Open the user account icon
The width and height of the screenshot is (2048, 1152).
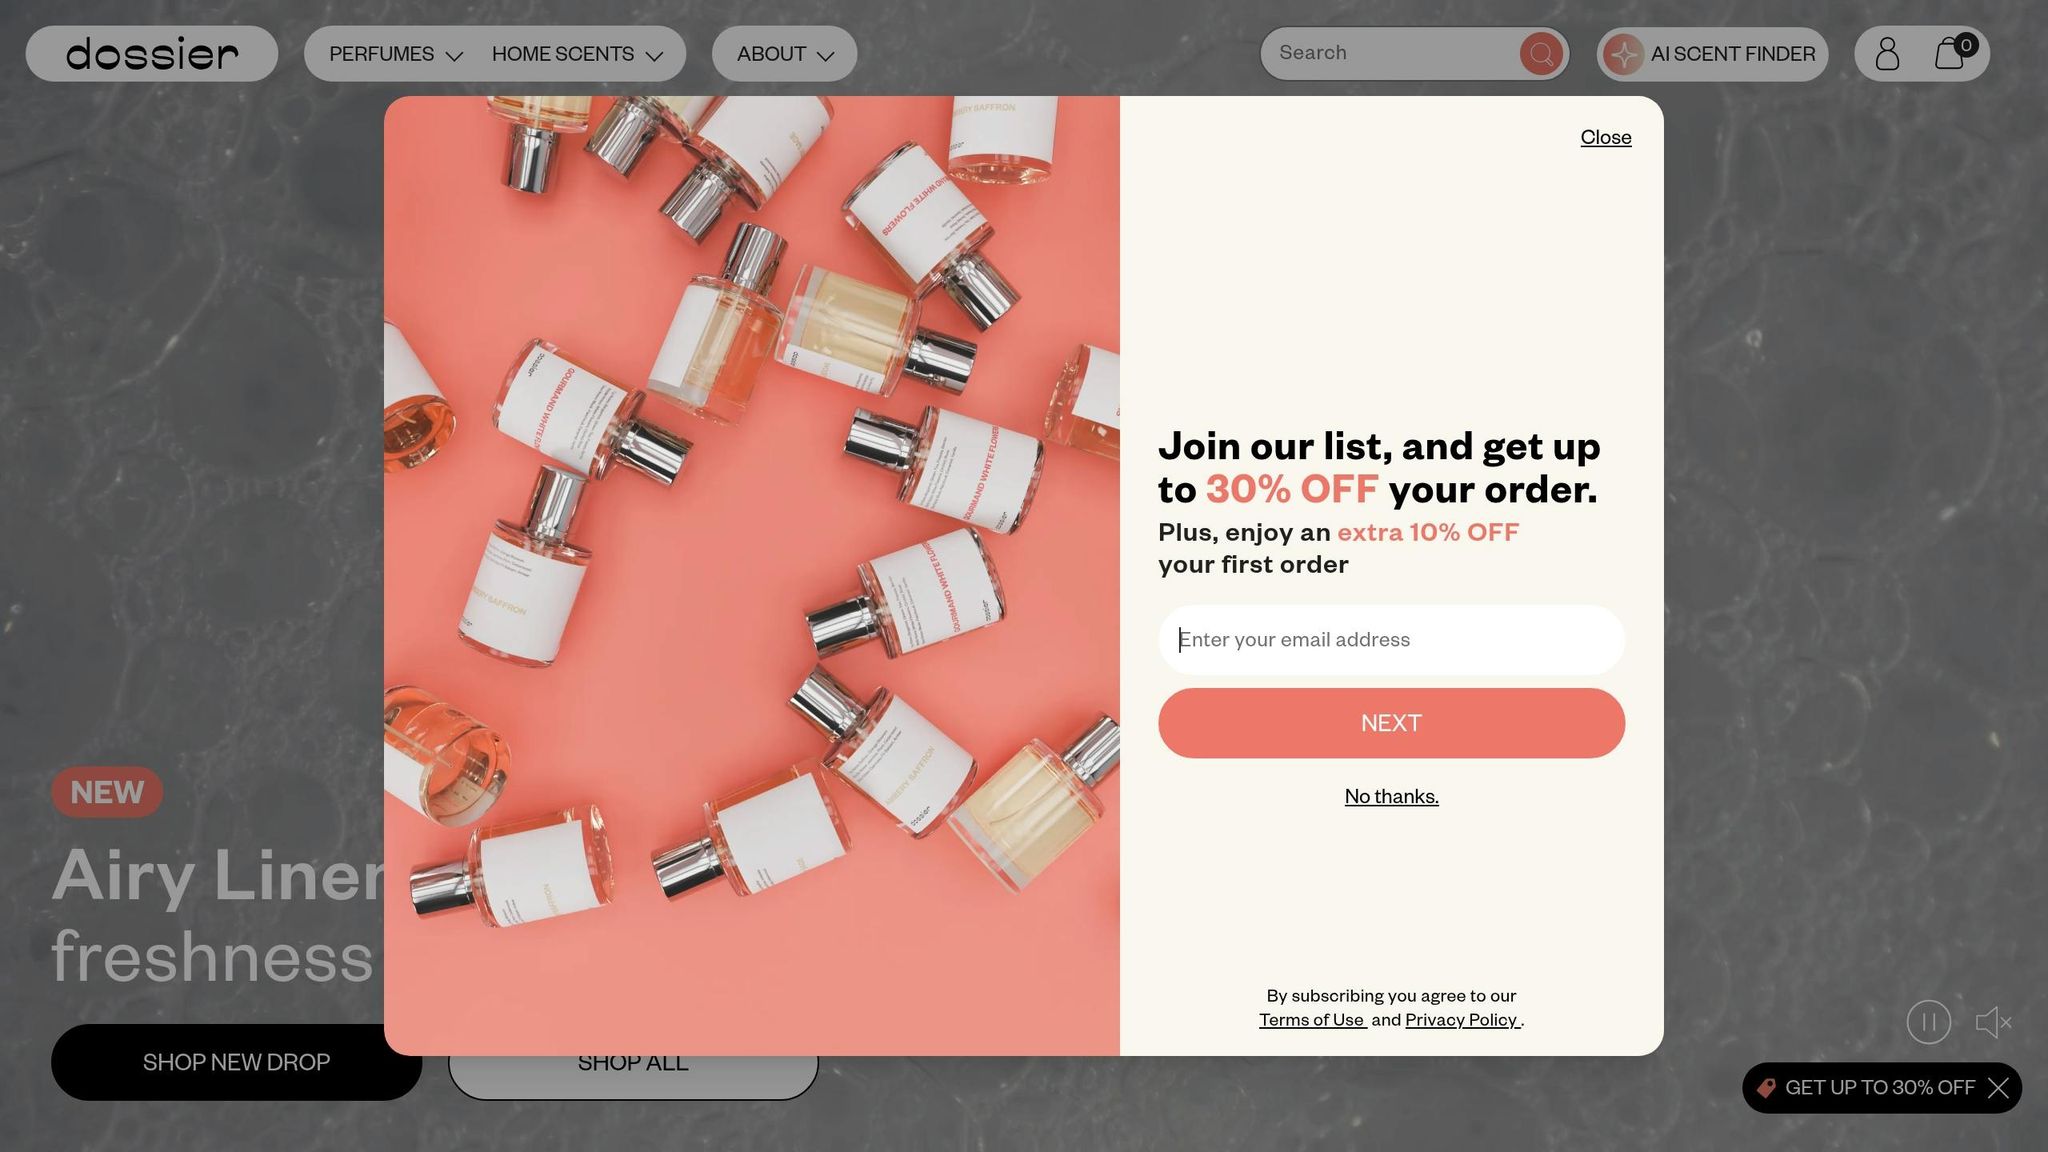tap(1887, 54)
